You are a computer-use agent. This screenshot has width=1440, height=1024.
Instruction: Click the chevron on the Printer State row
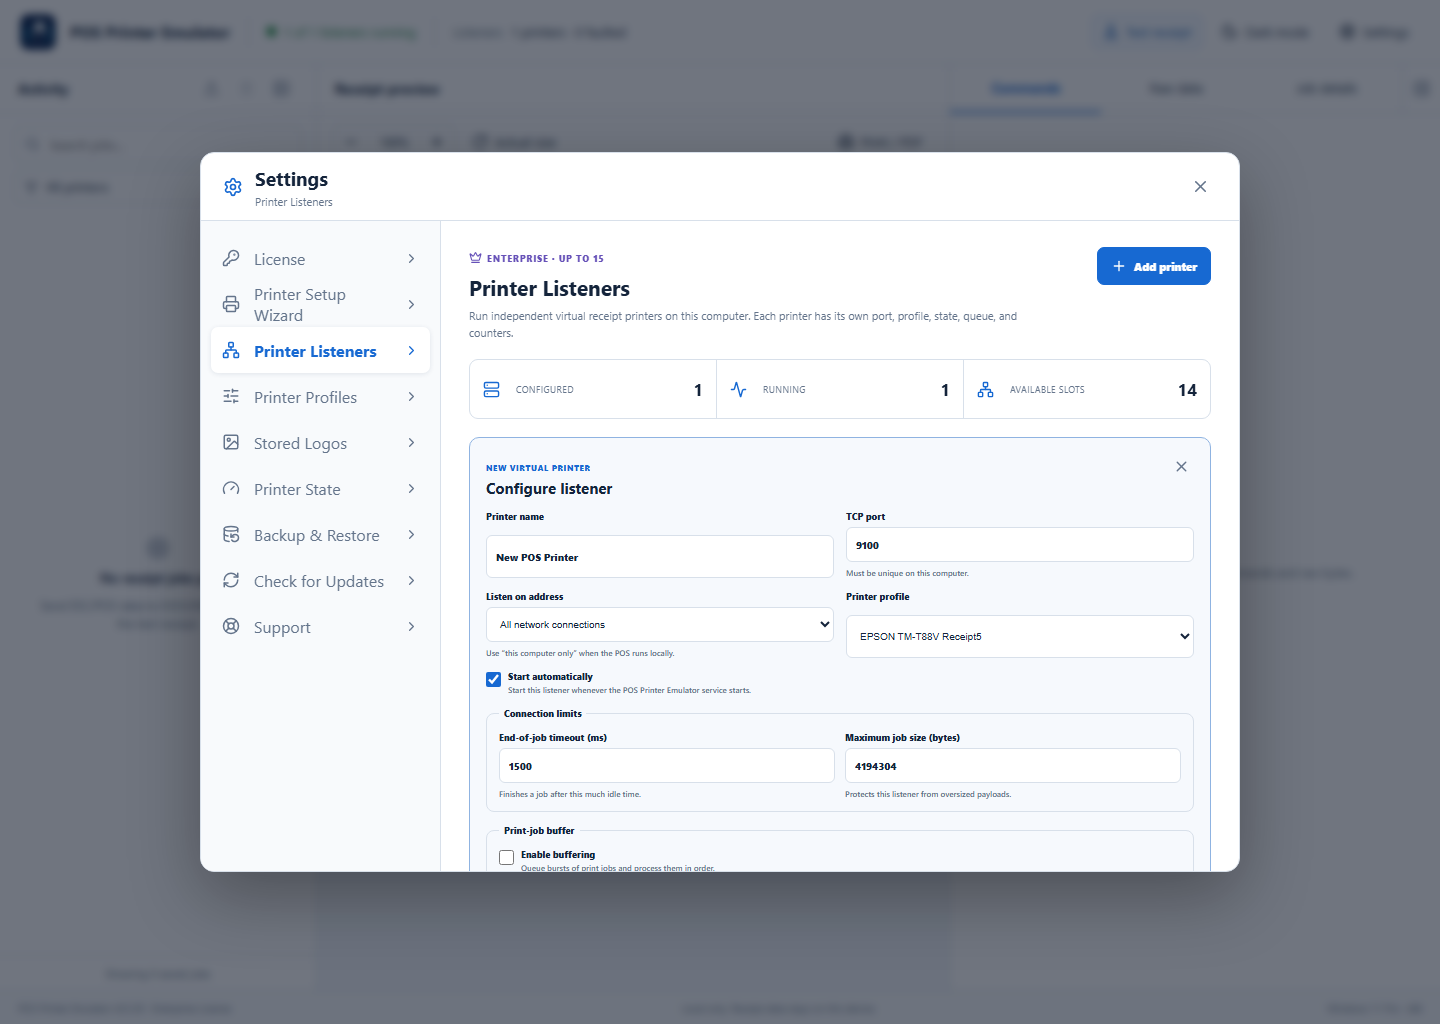click(x=411, y=489)
